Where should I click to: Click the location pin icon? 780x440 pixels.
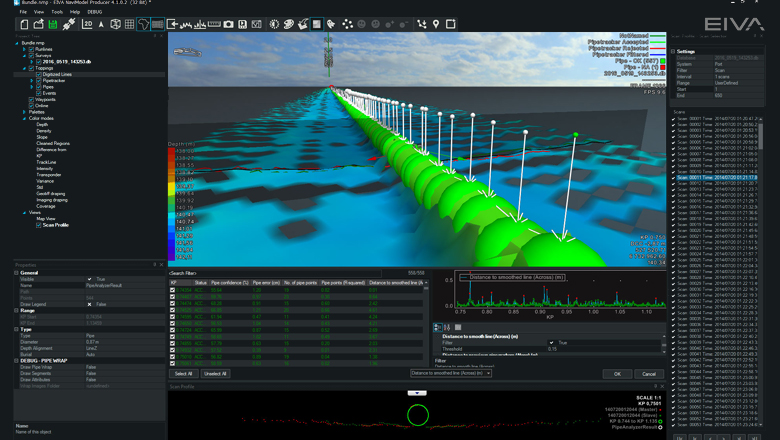(x=436, y=24)
